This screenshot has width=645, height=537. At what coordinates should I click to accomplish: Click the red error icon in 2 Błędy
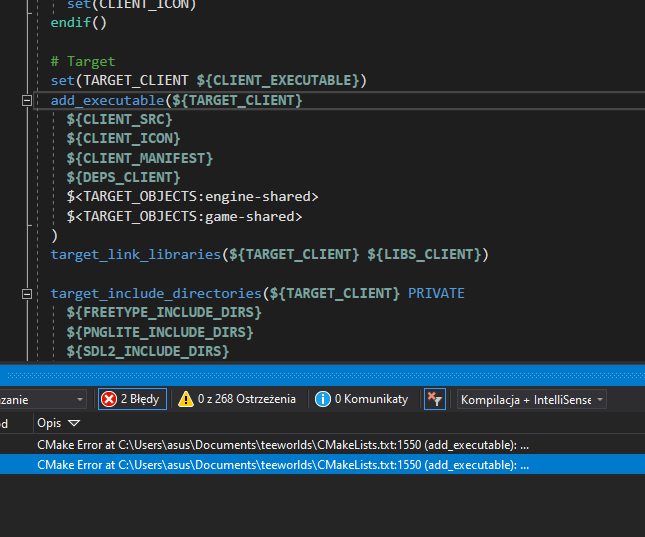tap(109, 399)
